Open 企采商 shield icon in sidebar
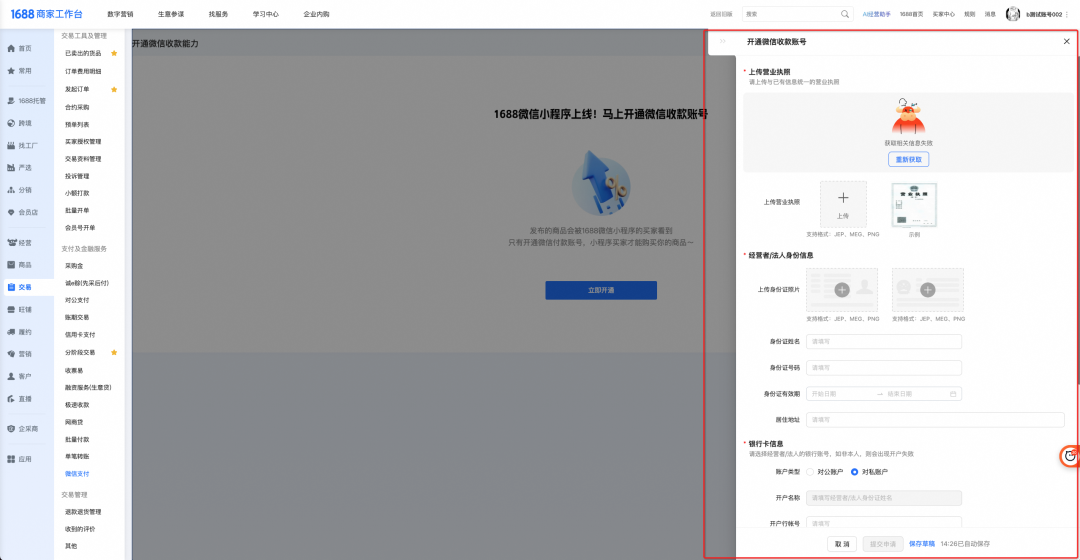This screenshot has width=1080, height=560. click(x=11, y=428)
